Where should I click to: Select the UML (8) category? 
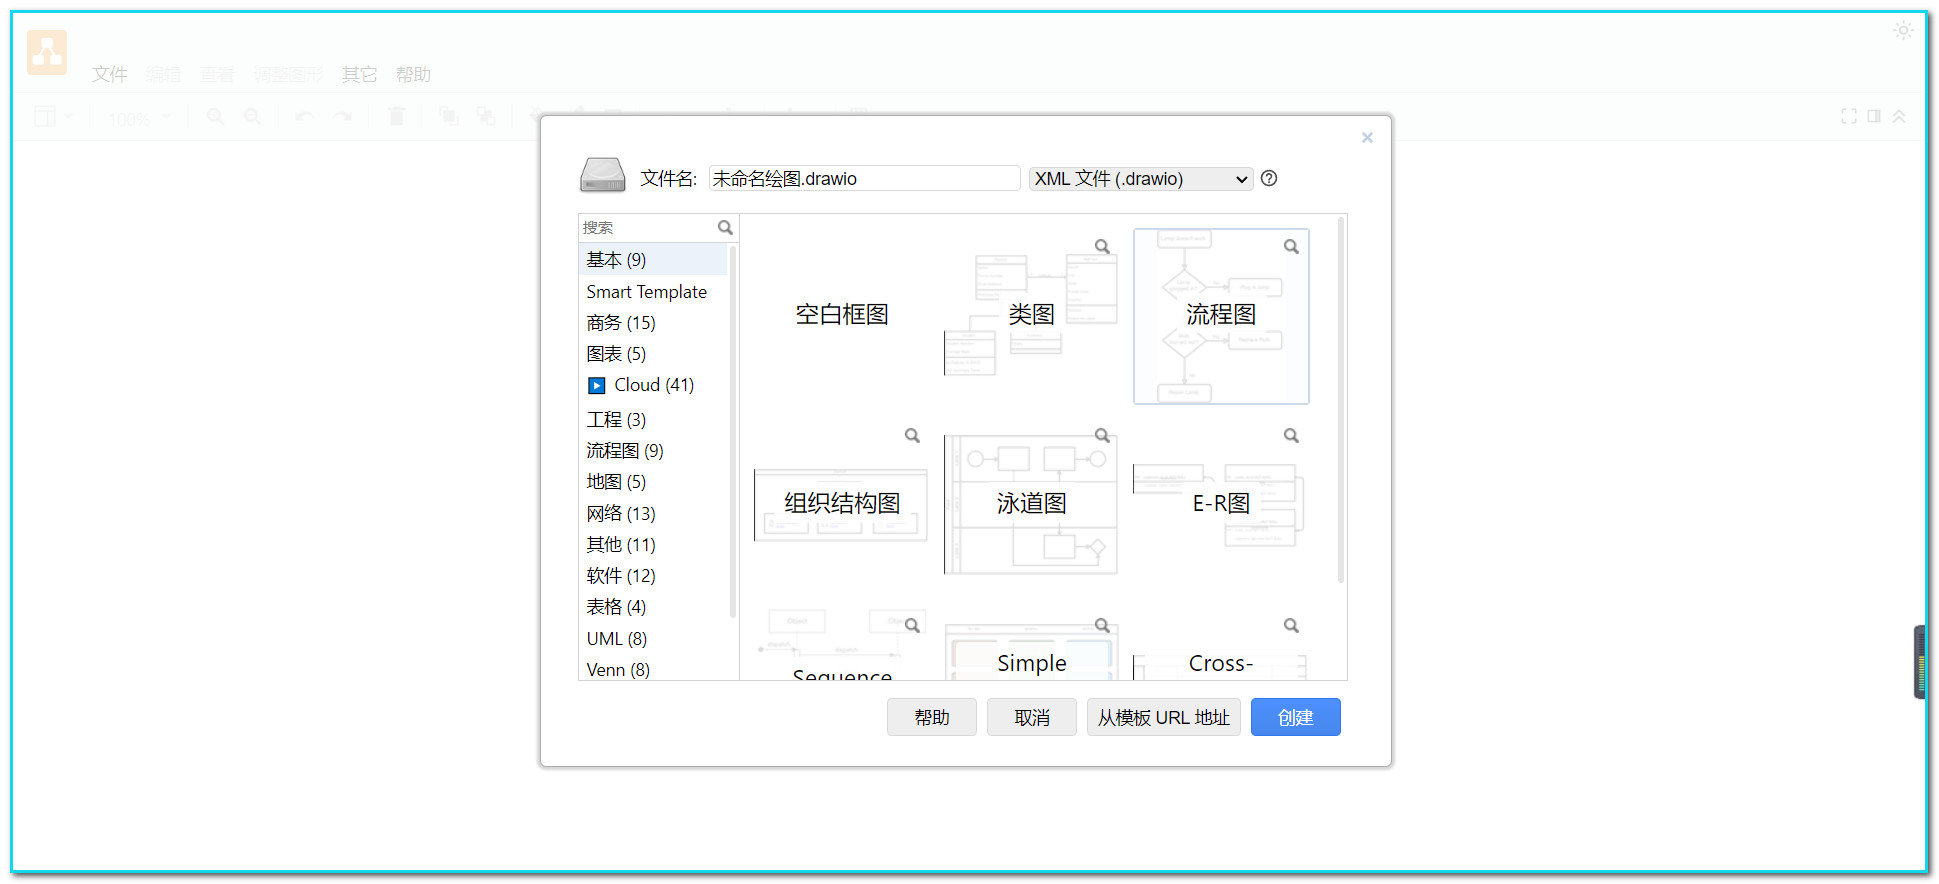pyautogui.click(x=653, y=639)
